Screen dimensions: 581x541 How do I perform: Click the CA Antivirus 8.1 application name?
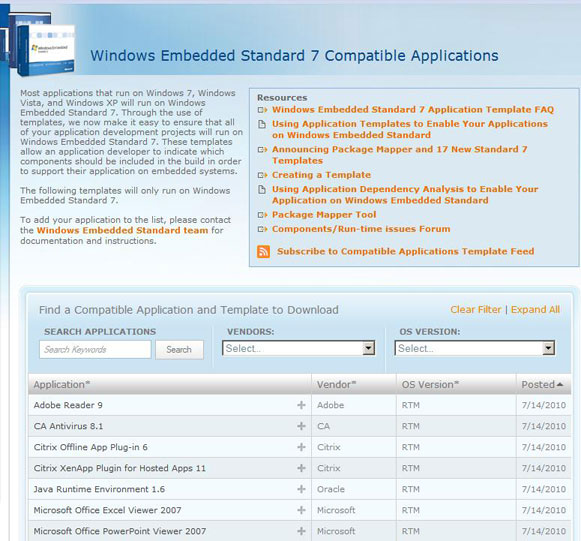pyautogui.click(x=69, y=426)
